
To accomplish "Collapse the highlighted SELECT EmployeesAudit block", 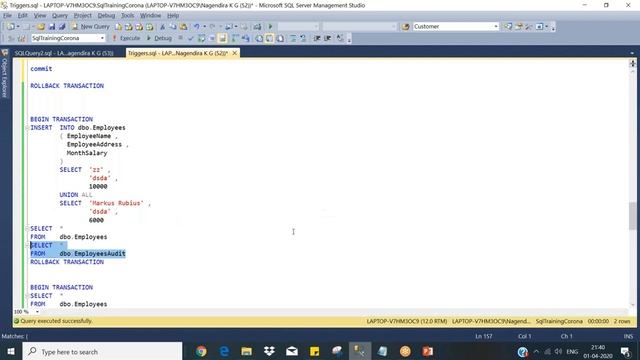I will 27,245.
